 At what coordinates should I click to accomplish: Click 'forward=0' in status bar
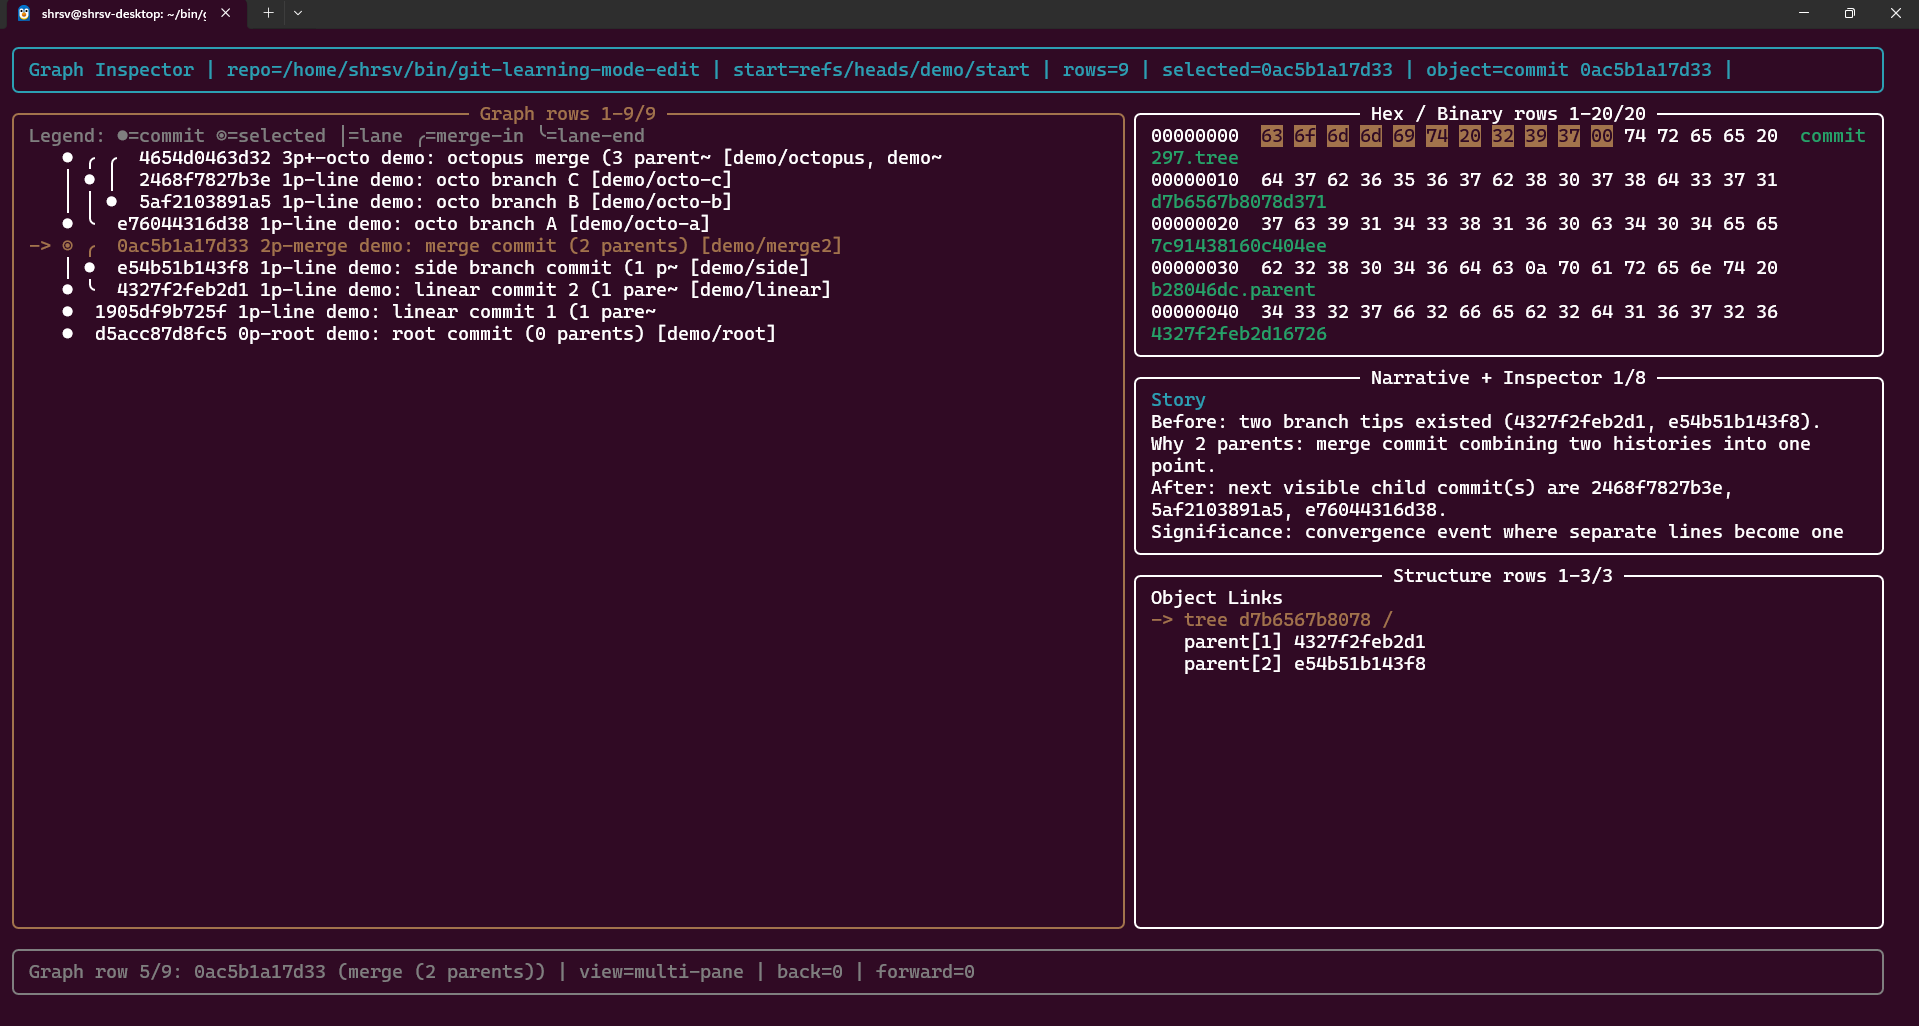(925, 972)
